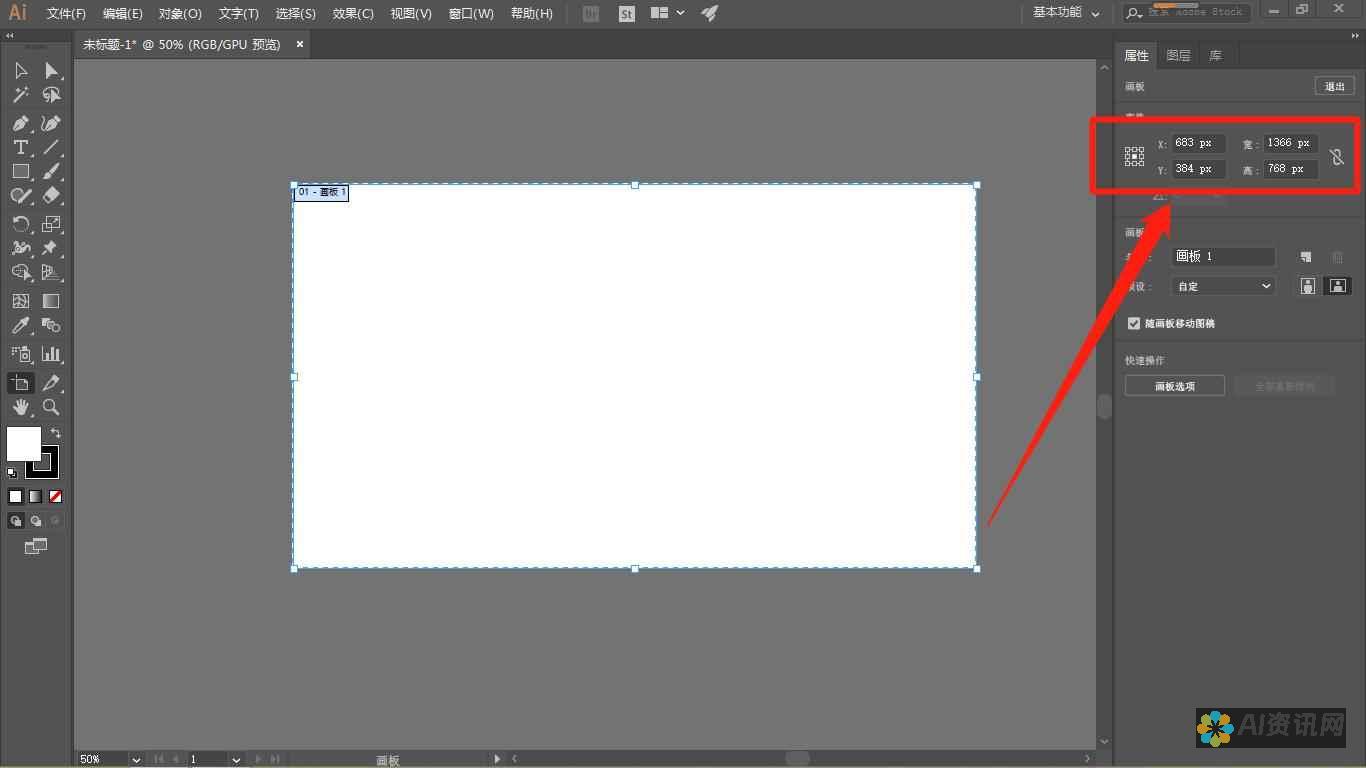This screenshot has width=1366, height=768.
Task: Select the Direct Selection tool
Action: click(x=51, y=71)
